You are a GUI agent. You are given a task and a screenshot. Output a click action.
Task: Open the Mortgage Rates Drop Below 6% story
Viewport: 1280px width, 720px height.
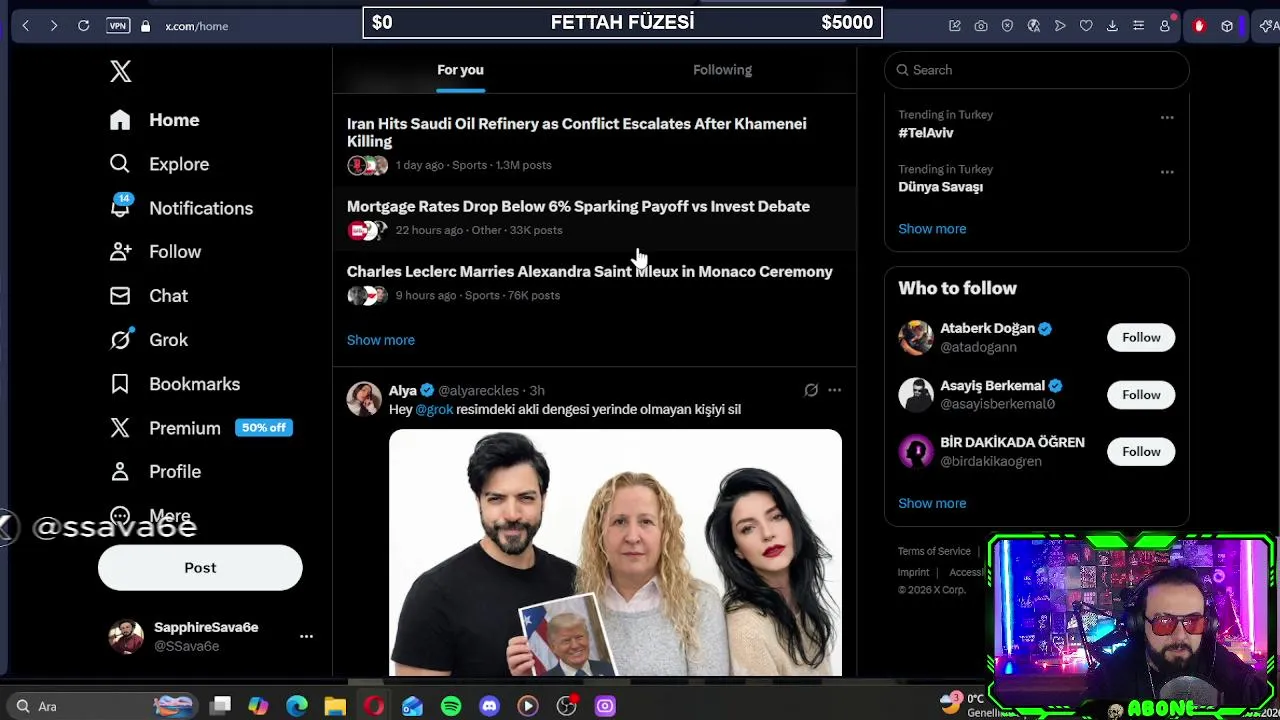point(578,206)
